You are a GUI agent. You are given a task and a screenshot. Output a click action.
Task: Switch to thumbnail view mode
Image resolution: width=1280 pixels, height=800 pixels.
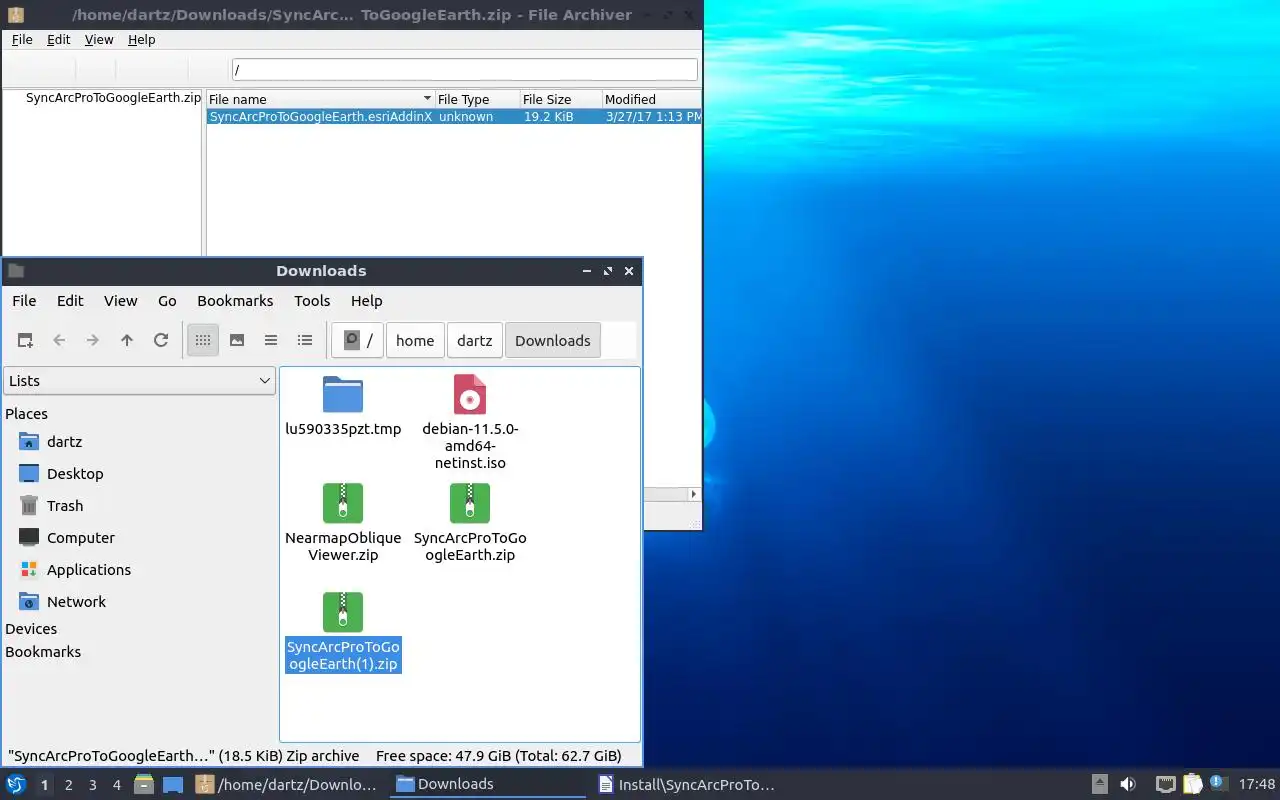tap(237, 340)
